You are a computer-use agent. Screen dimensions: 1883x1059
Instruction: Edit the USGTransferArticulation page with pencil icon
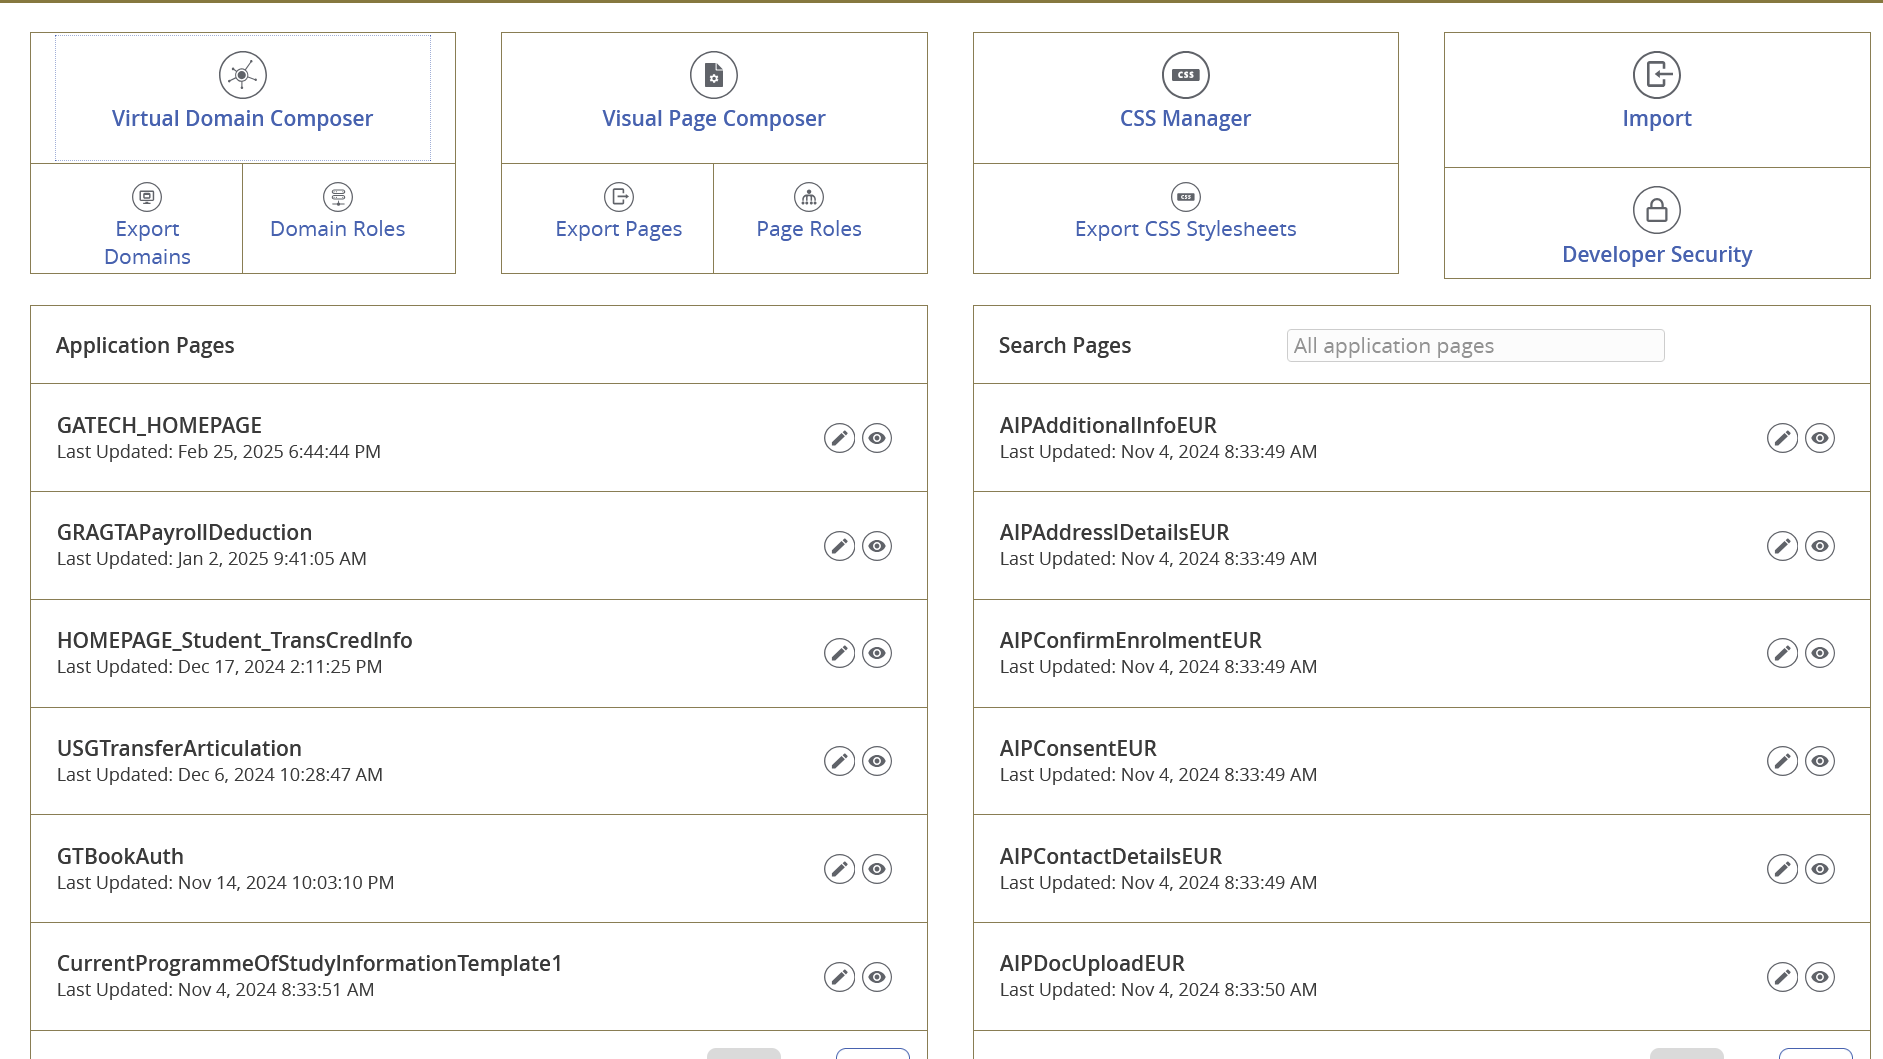[x=839, y=761]
